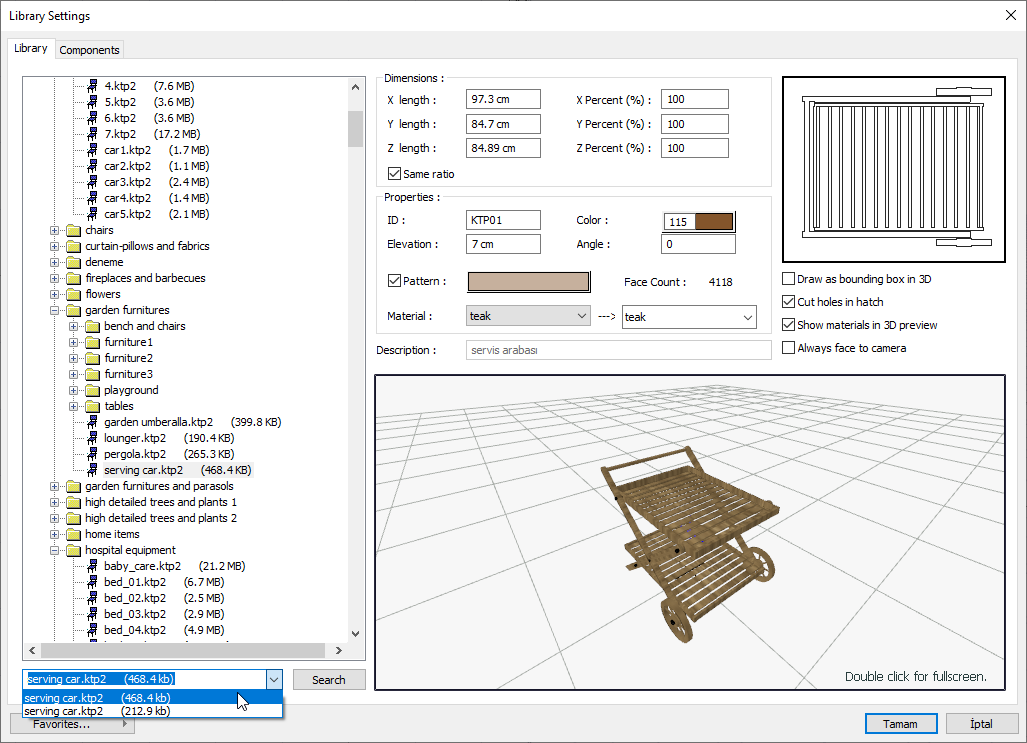Select the lounger.ktp2 file icon
This screenshot has height=743, width=1027.
point(92,438)
